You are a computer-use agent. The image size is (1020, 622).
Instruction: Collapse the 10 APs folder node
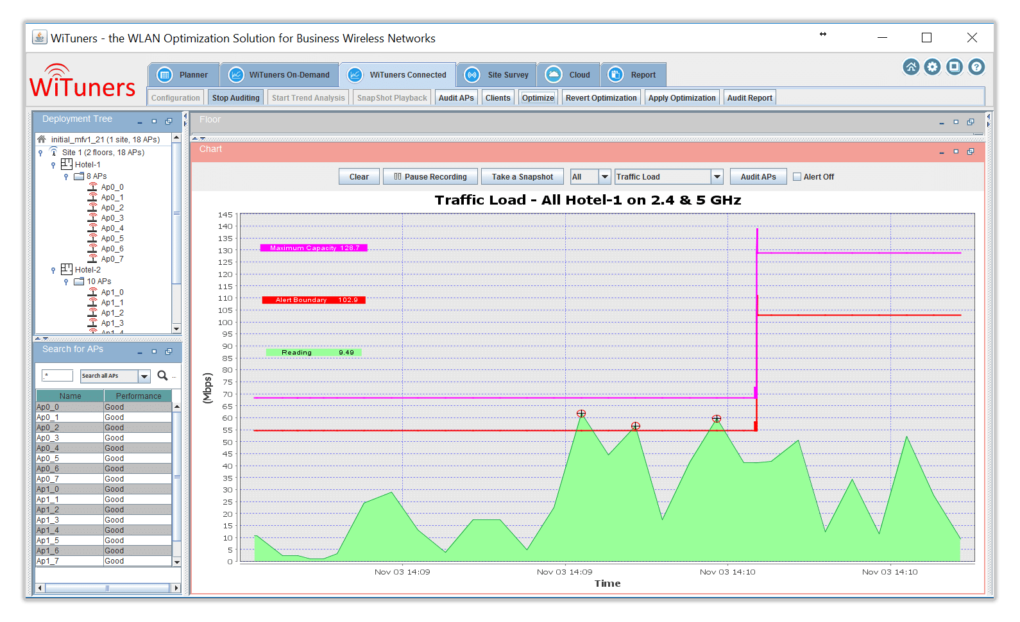[x=66, y=281]
